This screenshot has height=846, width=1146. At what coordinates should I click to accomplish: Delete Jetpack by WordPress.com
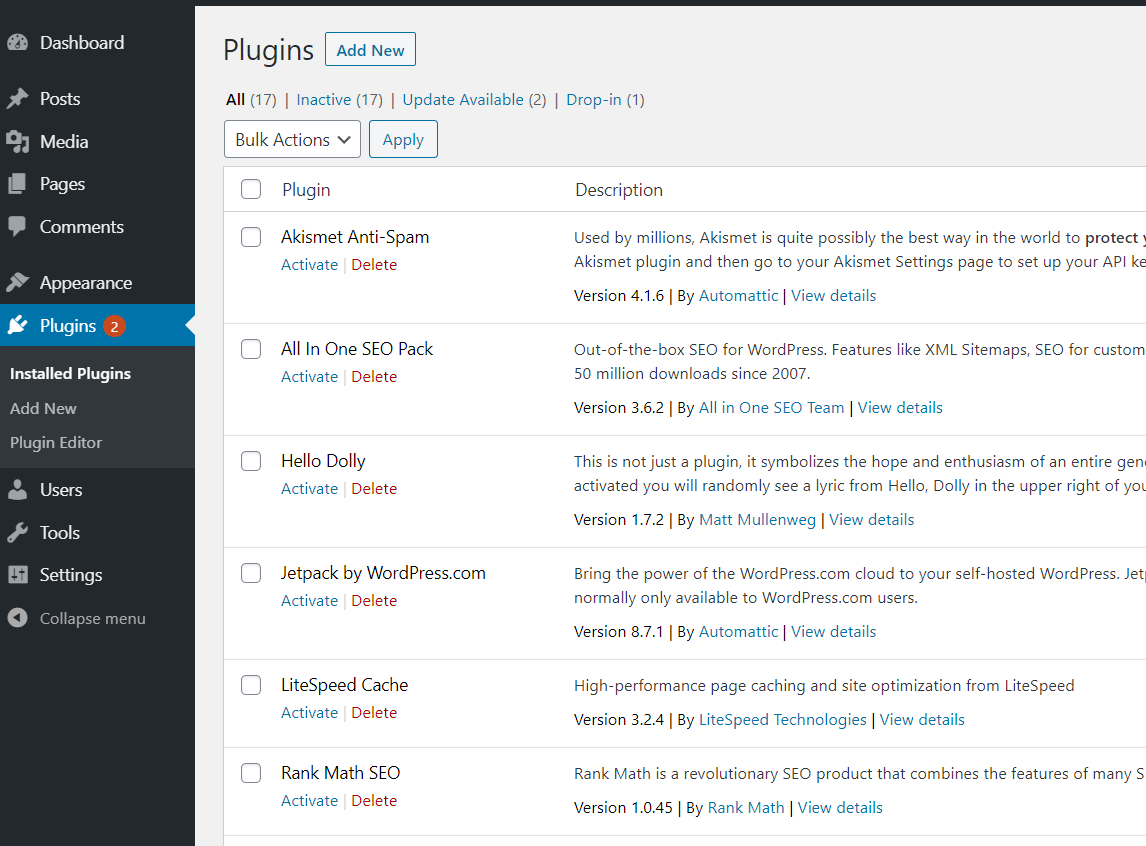374,601
